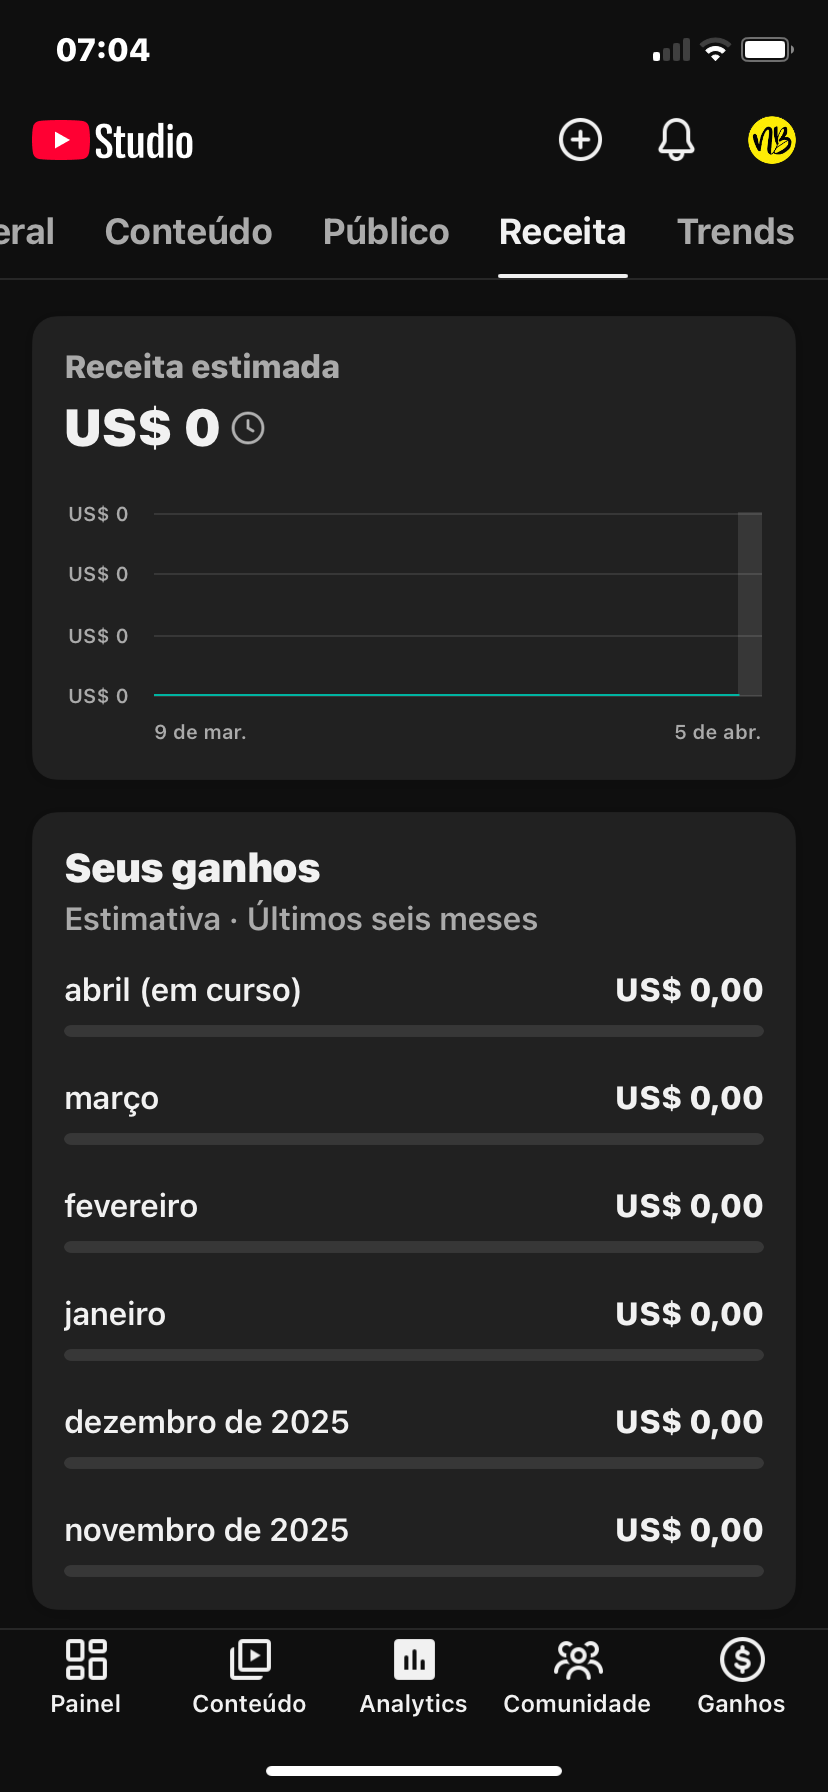Viewport: 828px width, 1792px height.
Task: Select the Trends tab
Action: [735, 232]
